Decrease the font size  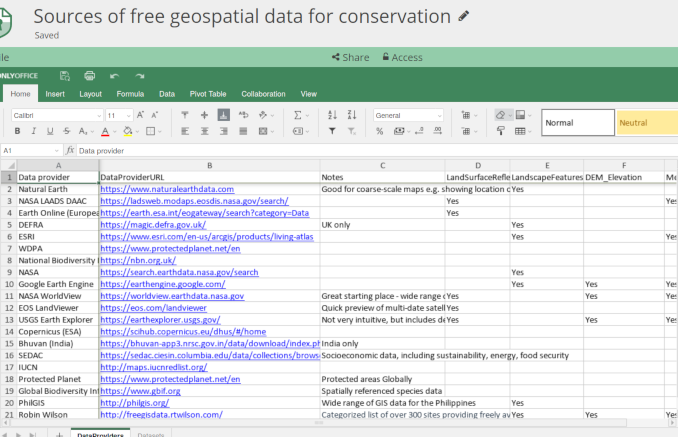click(155, 115)
